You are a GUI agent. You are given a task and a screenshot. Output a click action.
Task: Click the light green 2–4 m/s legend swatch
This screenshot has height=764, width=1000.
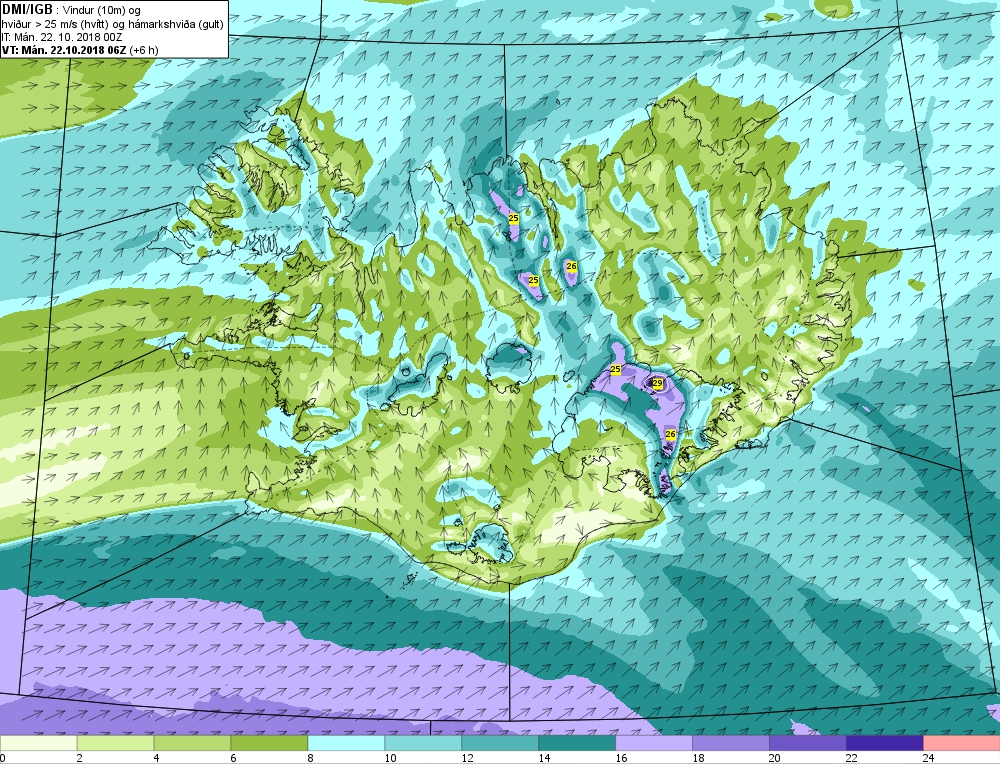[115, 743]
